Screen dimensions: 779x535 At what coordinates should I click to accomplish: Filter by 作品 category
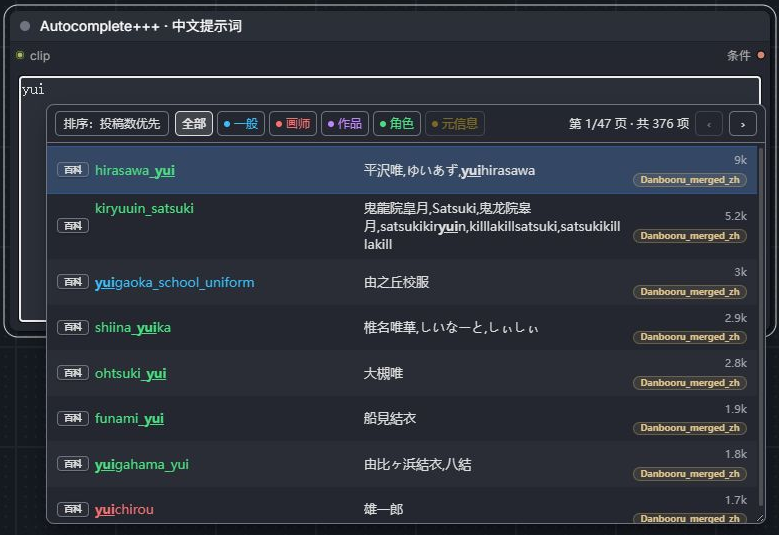[x=345, y=124]
